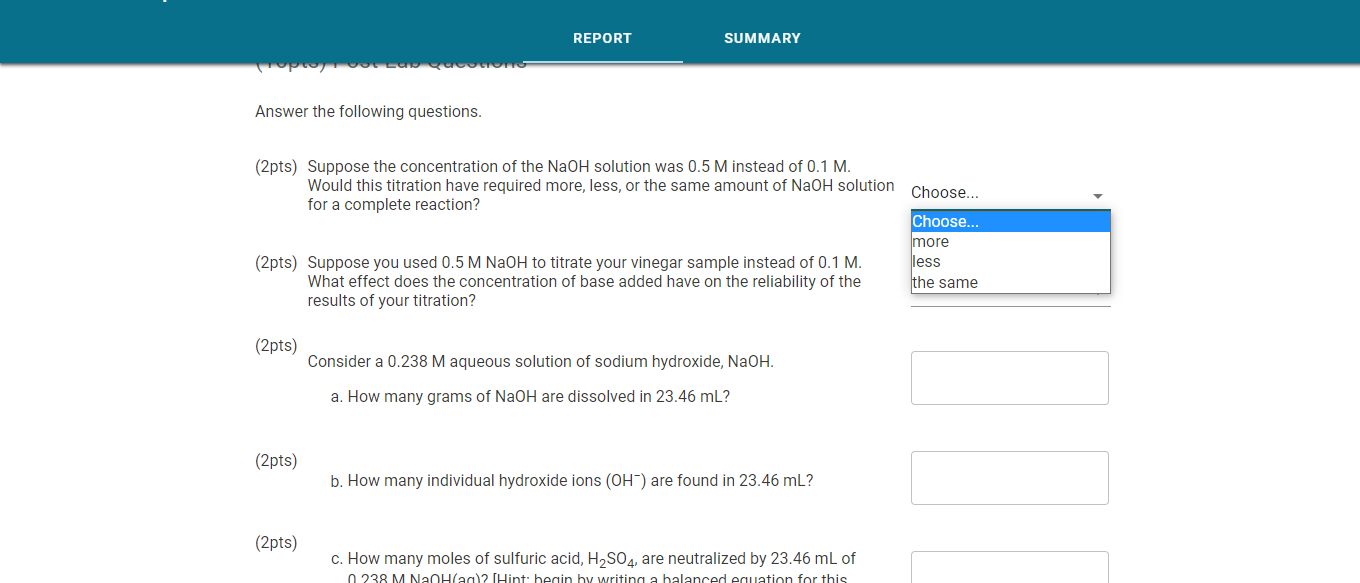Open the Choose... dropdown for the first question
The width and height of the screenshot is (1360, 583).
click(1007, 192)
